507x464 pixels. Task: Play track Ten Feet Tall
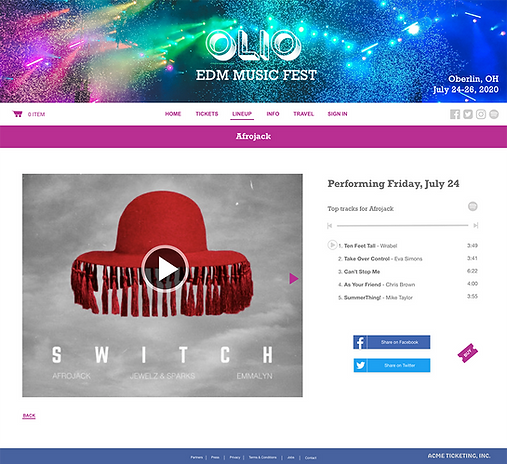tap(332, 245)
